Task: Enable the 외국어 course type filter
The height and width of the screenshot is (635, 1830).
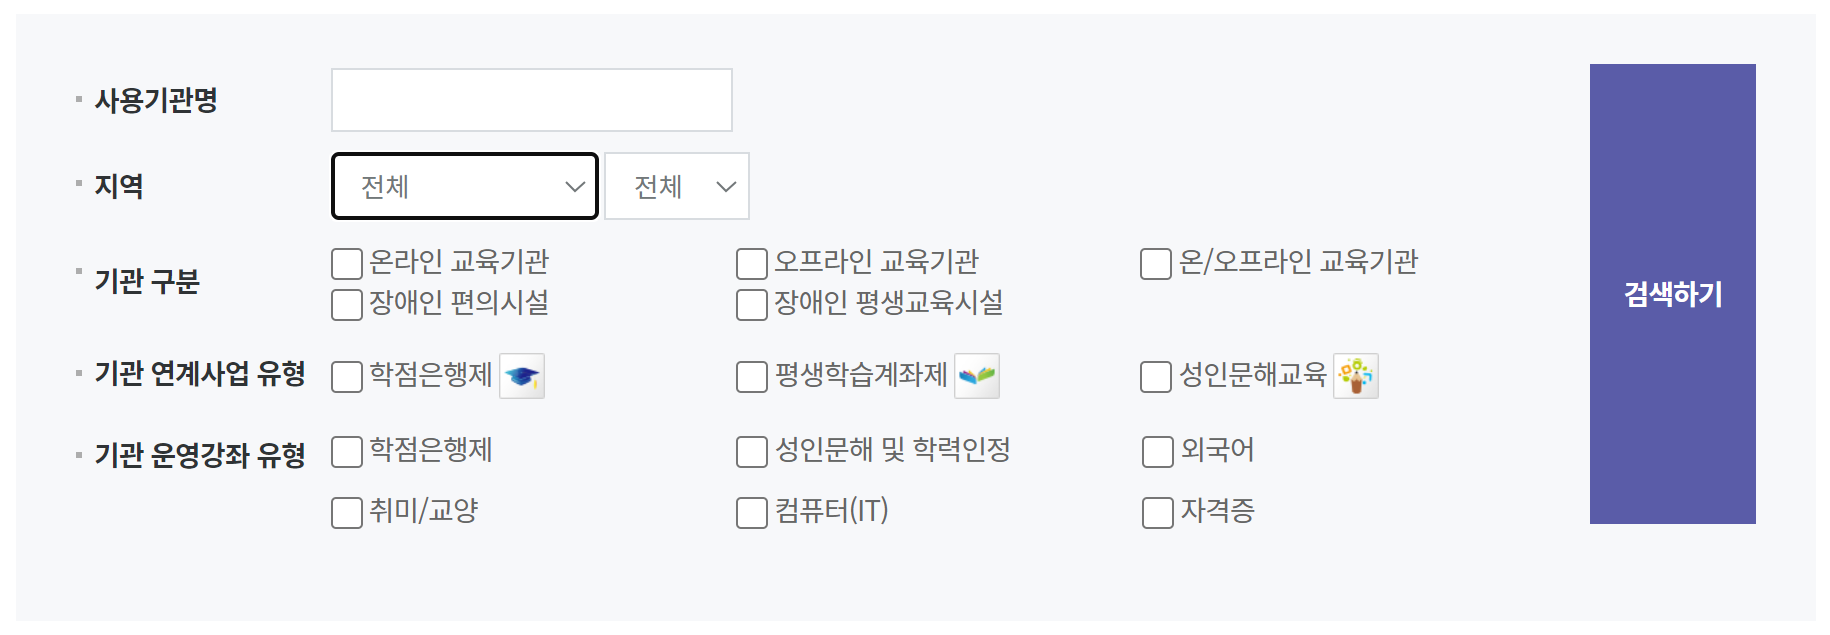Action: pos(1155,452)
